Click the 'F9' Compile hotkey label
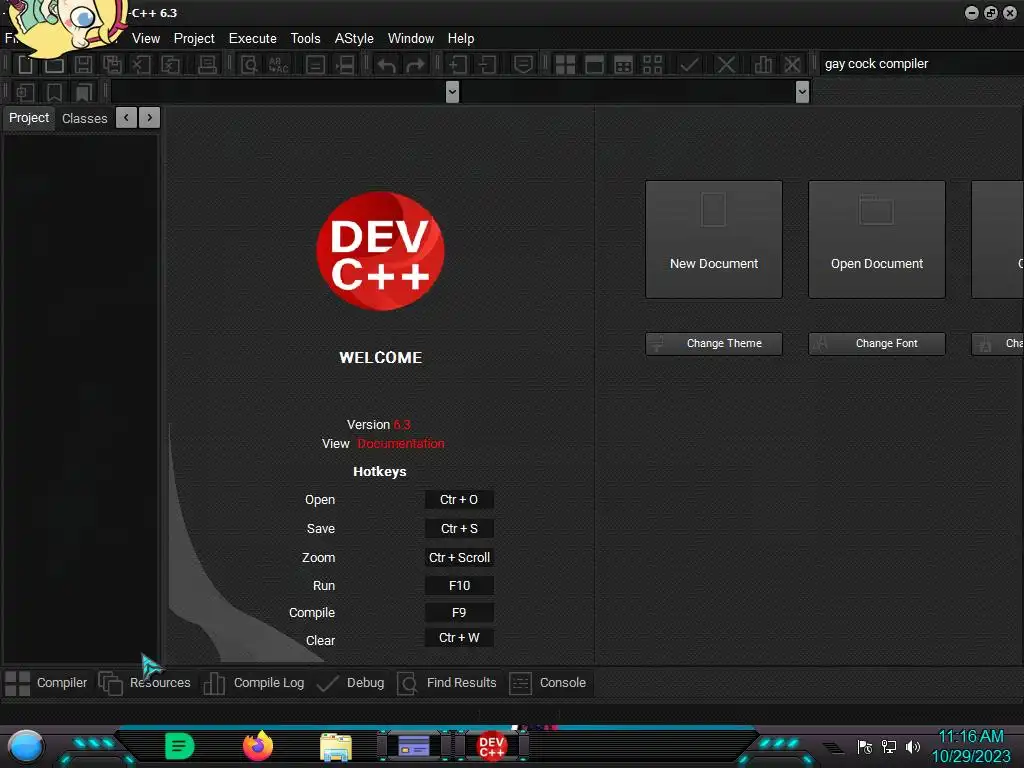1024x768 pixels. tap(459, 613)
